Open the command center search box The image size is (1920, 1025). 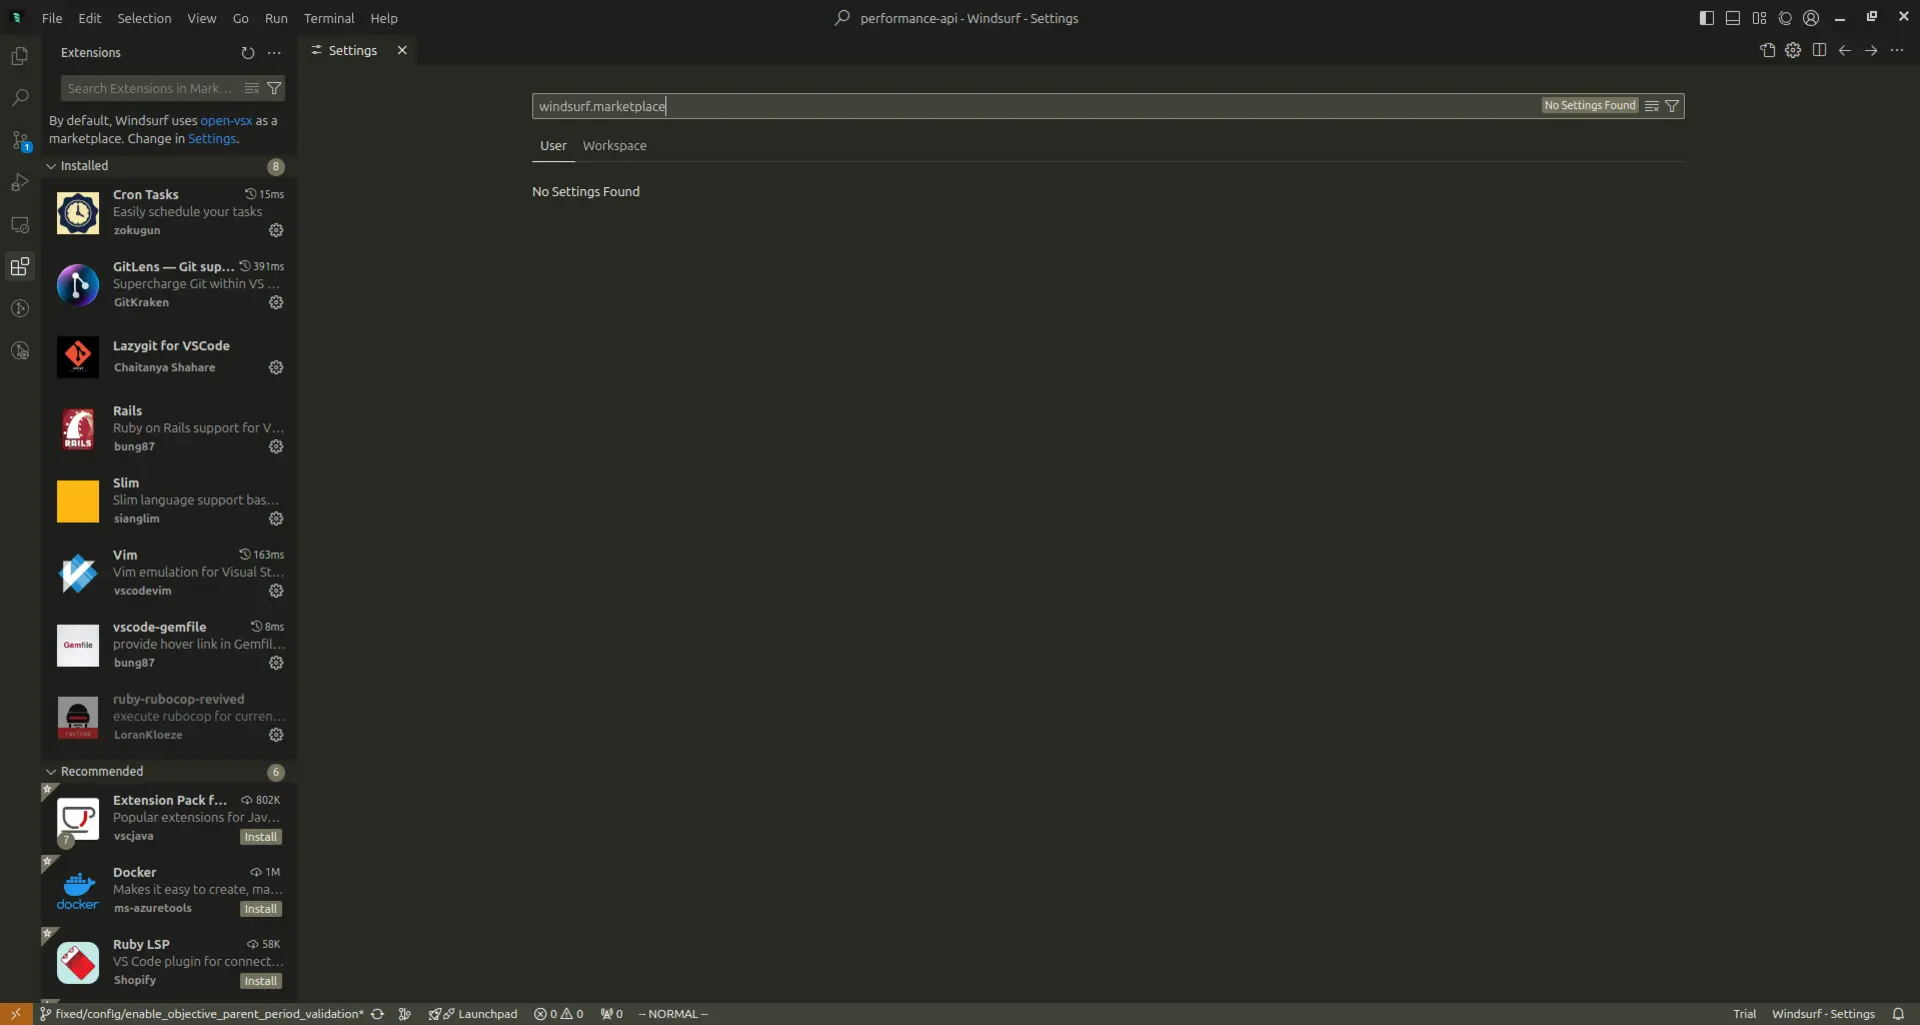(957, 18)
